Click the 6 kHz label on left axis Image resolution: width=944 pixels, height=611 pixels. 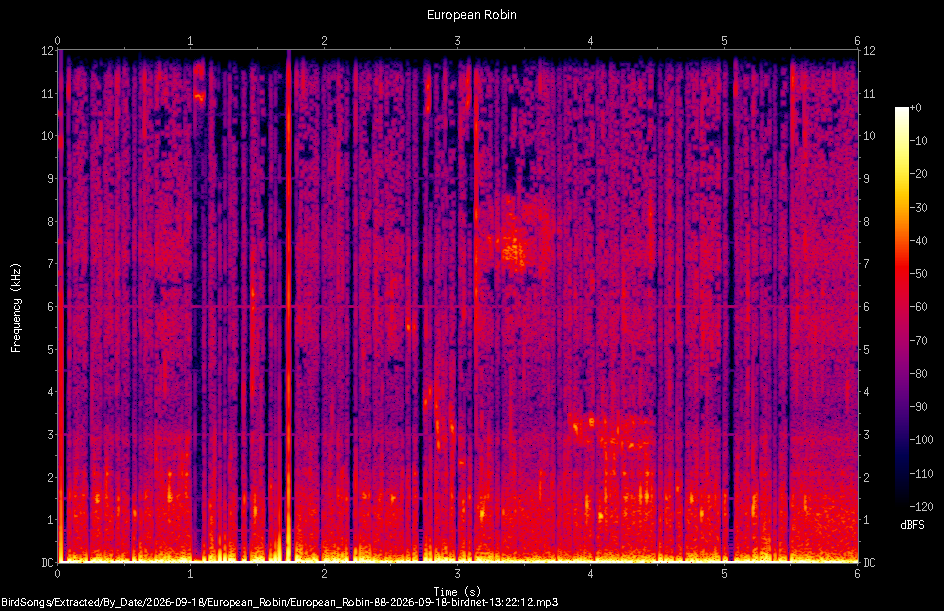tap(50, 306)
